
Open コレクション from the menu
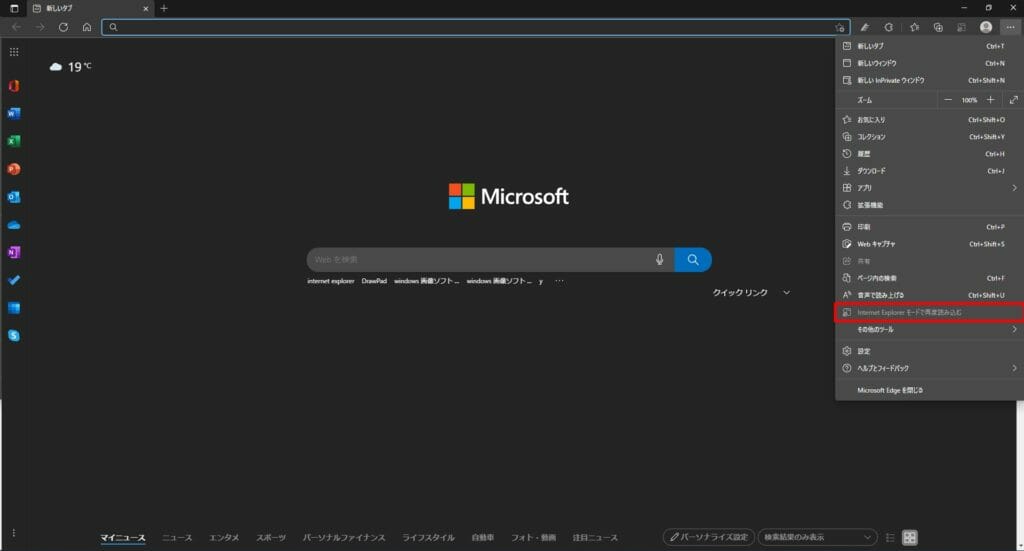click(x=929, y=137)
